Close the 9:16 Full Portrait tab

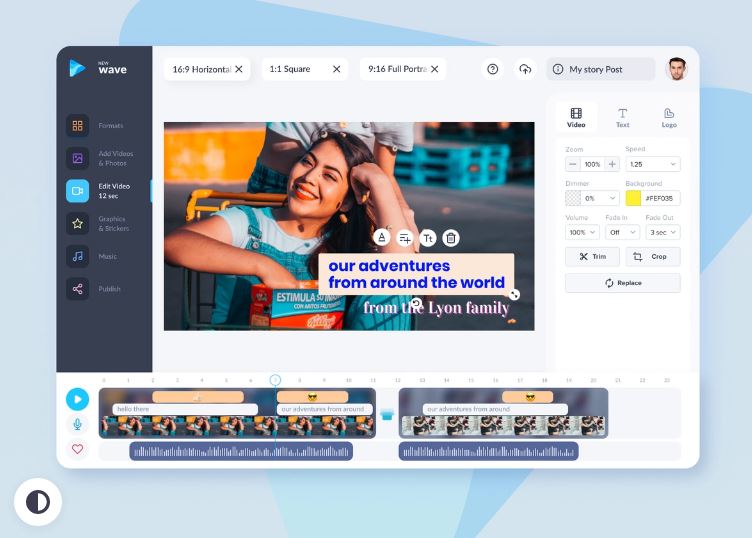435,69
